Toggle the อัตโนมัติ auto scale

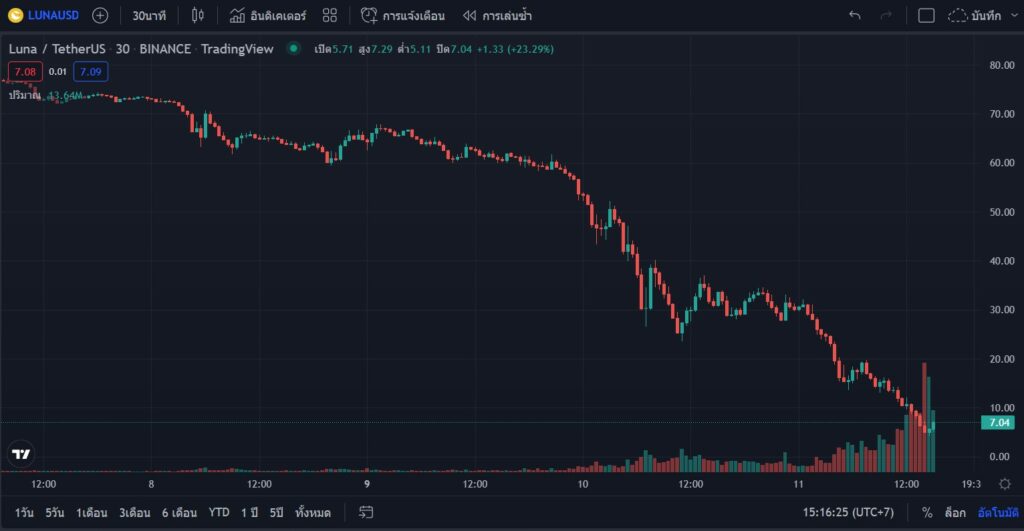999,512
